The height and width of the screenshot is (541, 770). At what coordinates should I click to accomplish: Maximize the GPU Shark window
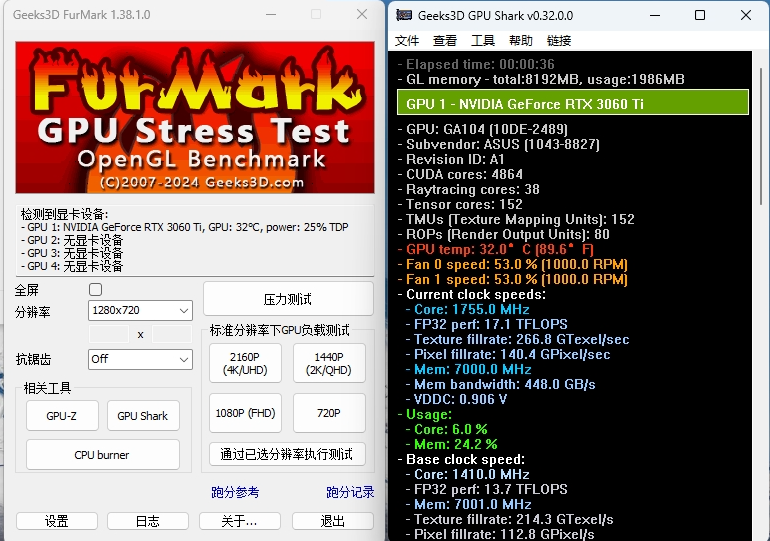click(x=700, y=15)
